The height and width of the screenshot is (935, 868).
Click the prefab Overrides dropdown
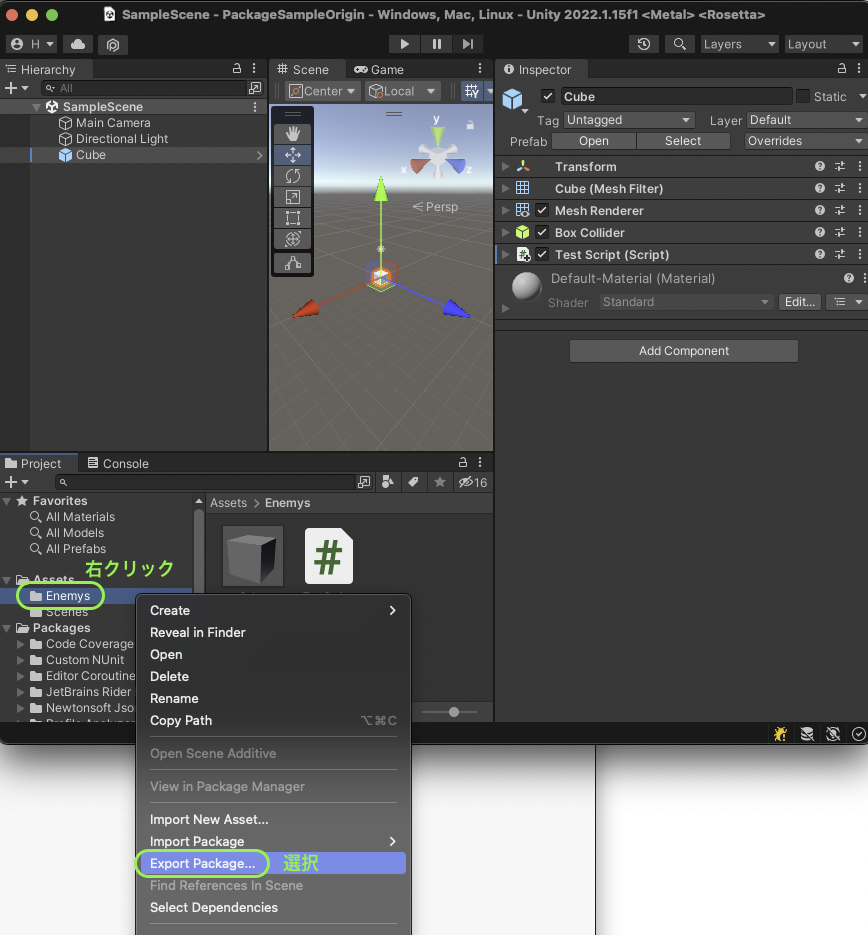(x=804, y=141)
